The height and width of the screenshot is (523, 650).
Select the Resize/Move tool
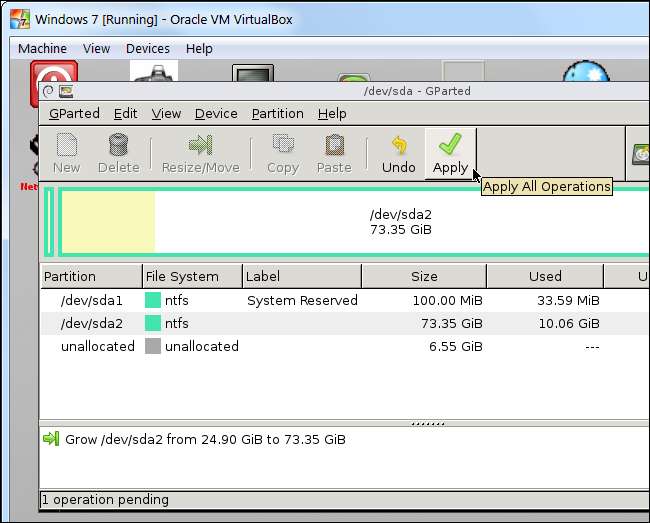click(200, 153)
